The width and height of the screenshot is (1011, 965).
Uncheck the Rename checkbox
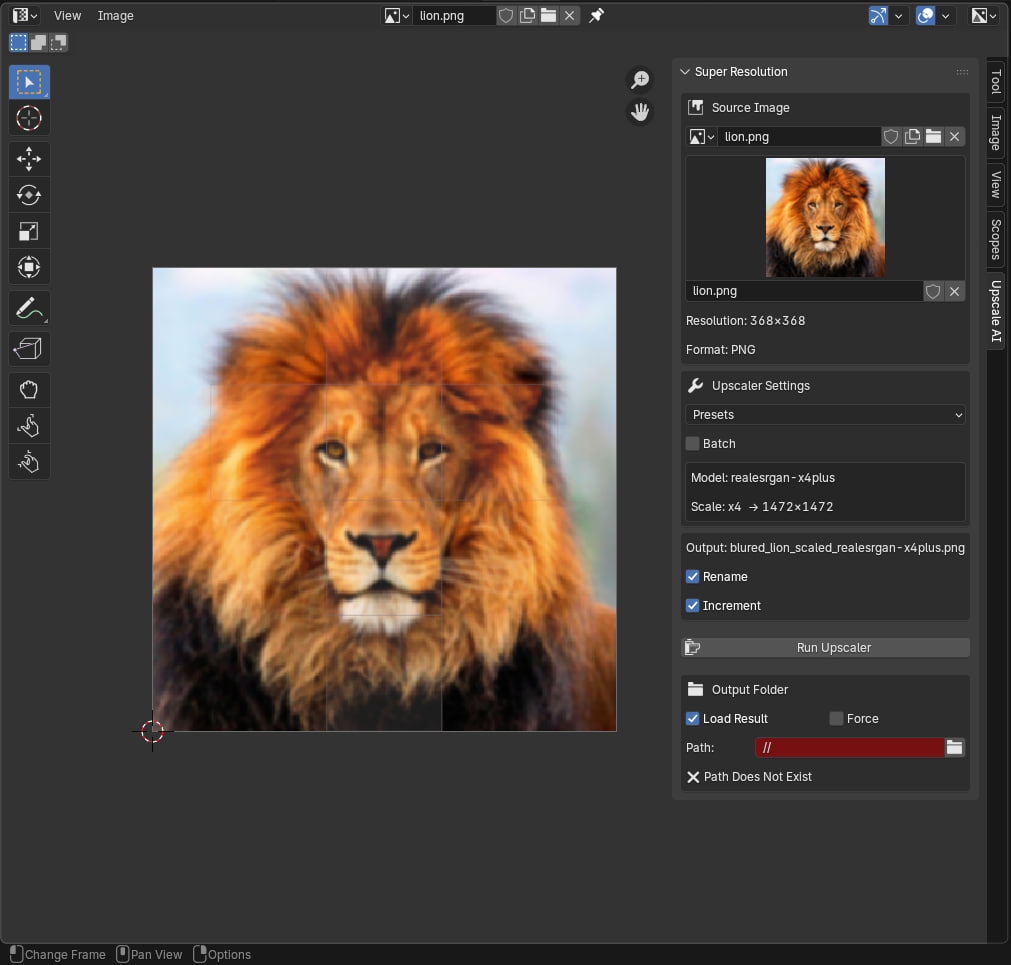[692, 576]
